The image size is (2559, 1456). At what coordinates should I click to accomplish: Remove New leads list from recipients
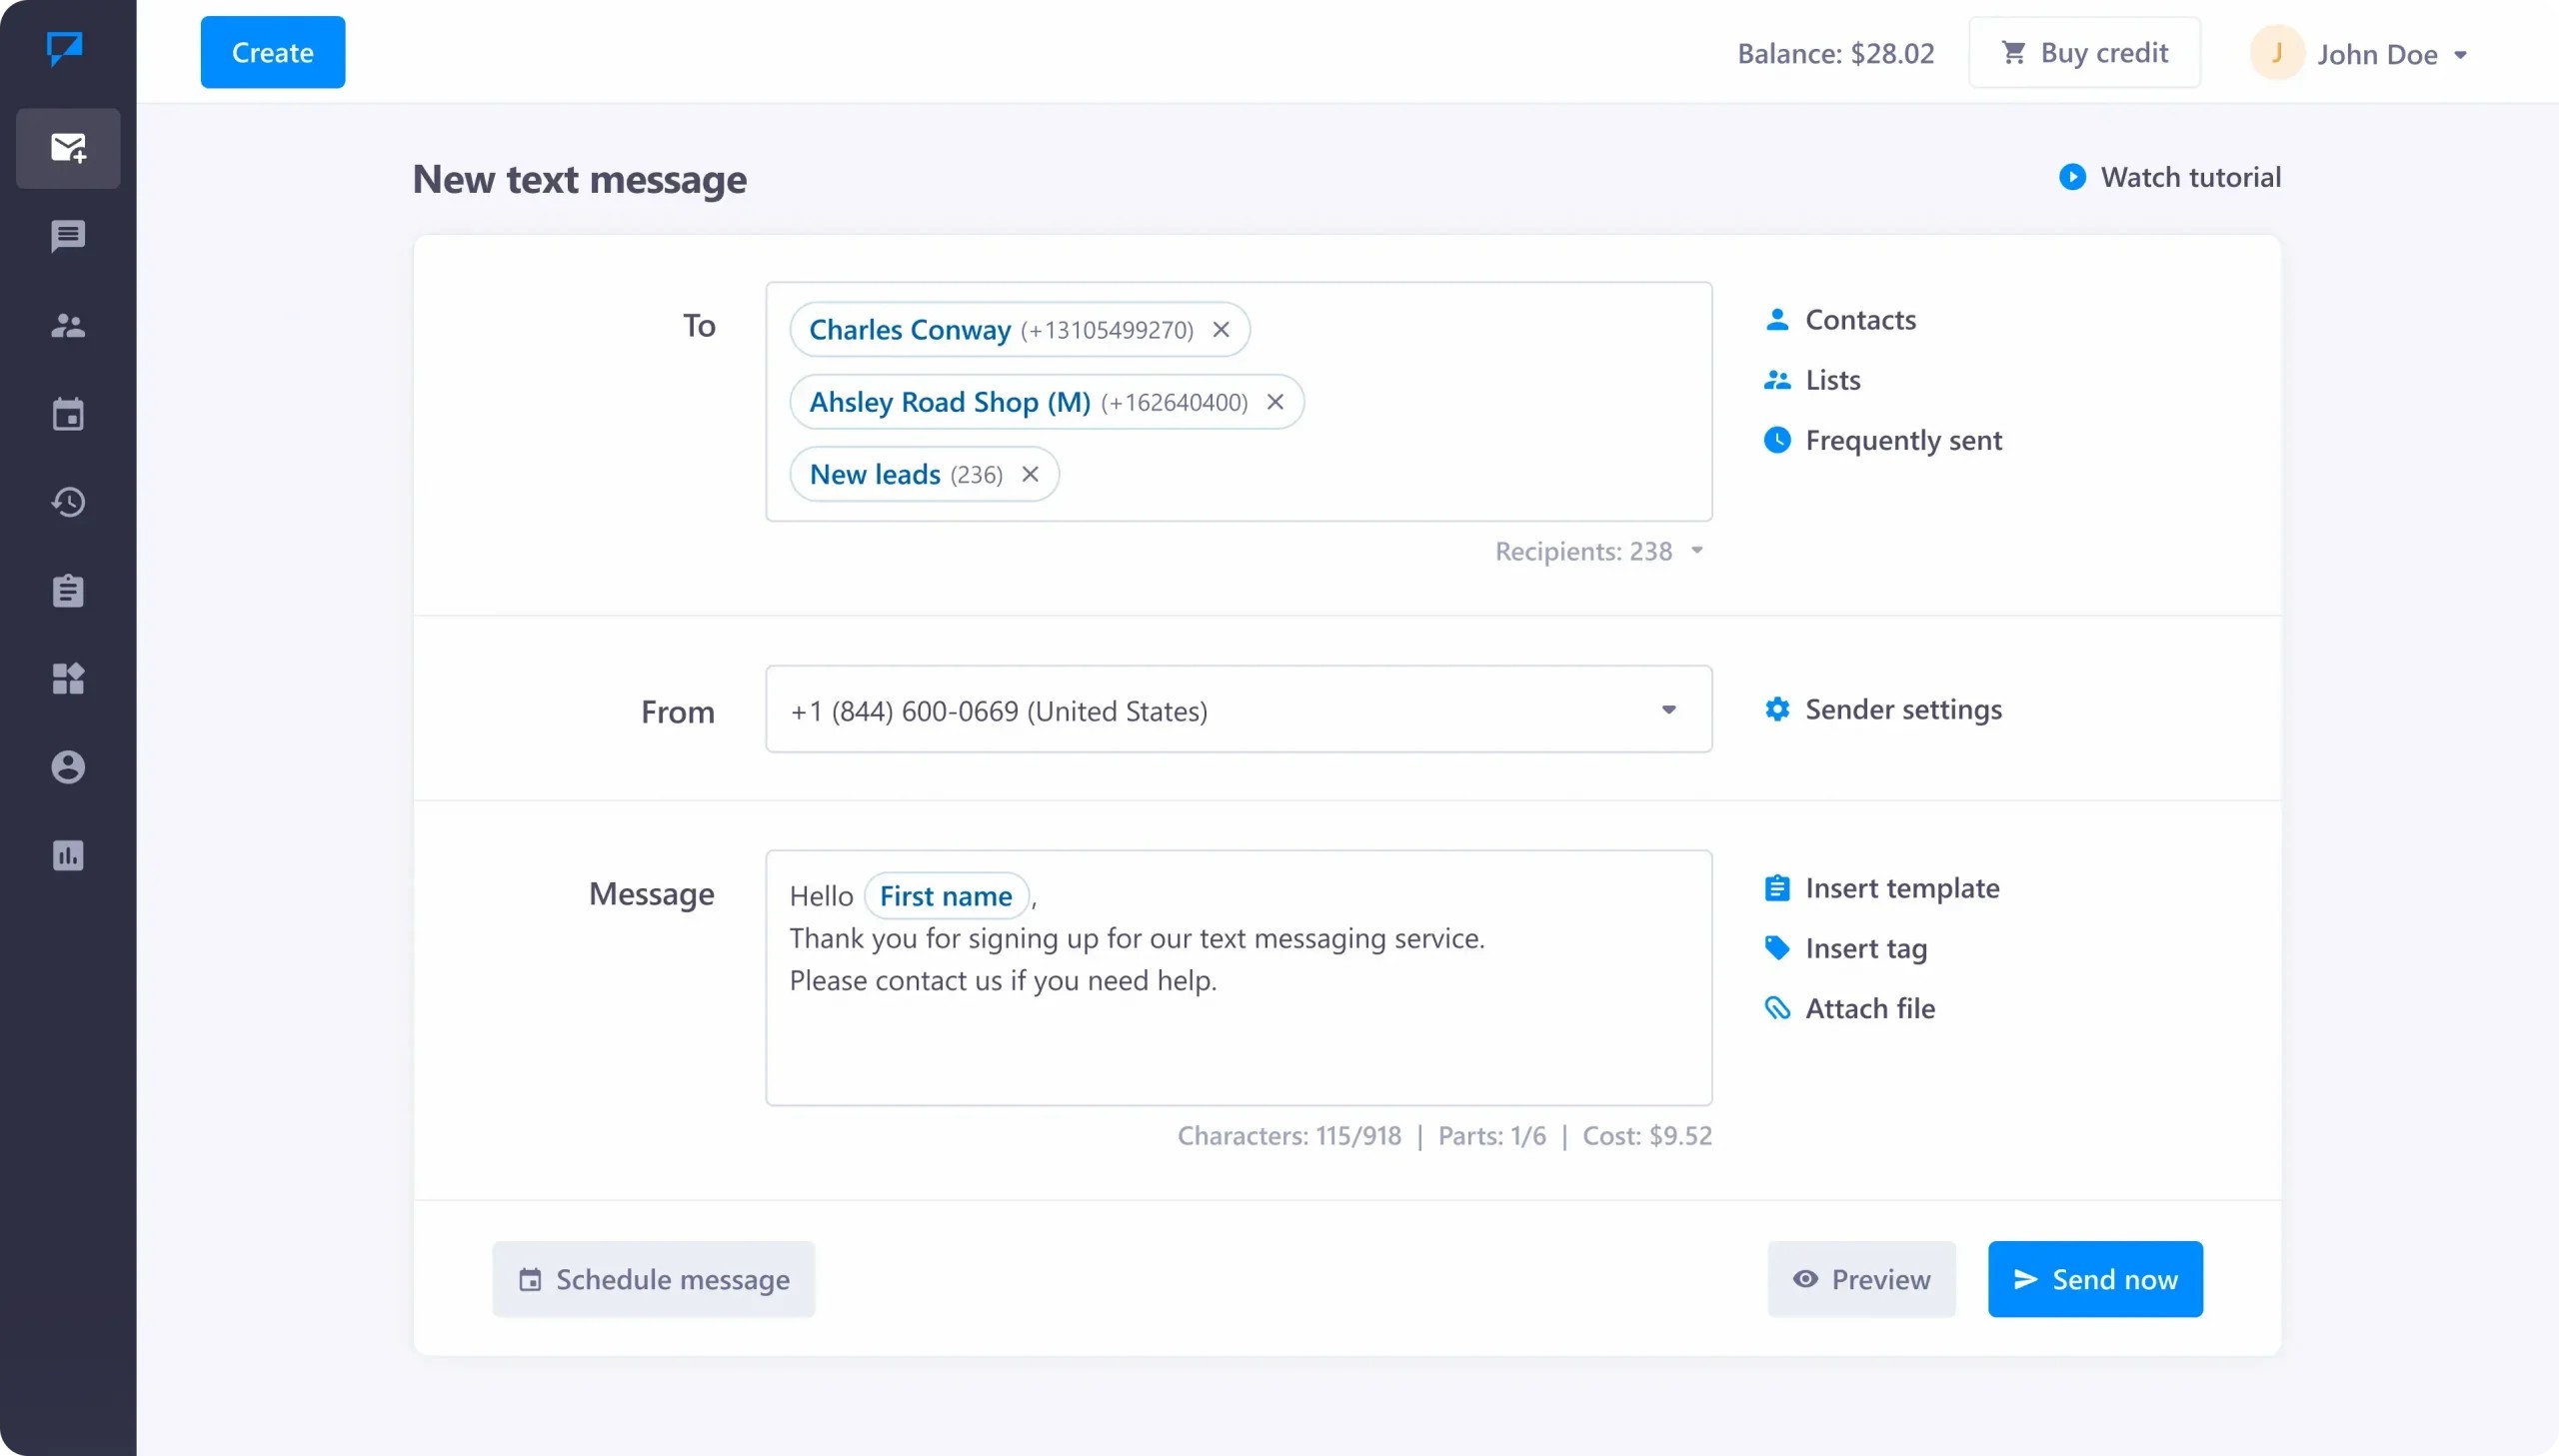tap(1032, 475)
